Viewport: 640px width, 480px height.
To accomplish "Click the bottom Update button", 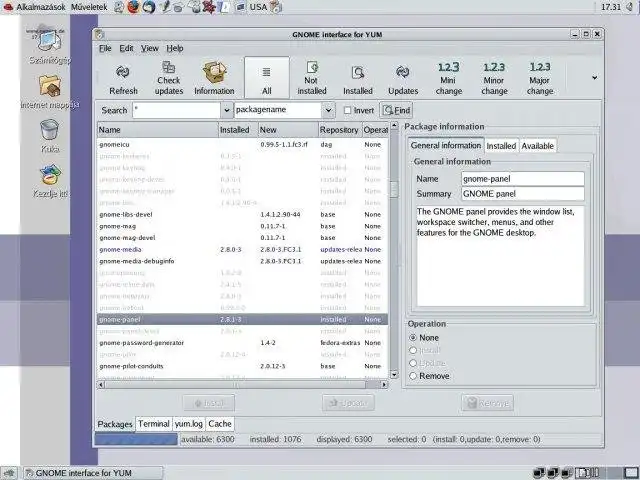I will pyautogui.click(x=348, y=403).
